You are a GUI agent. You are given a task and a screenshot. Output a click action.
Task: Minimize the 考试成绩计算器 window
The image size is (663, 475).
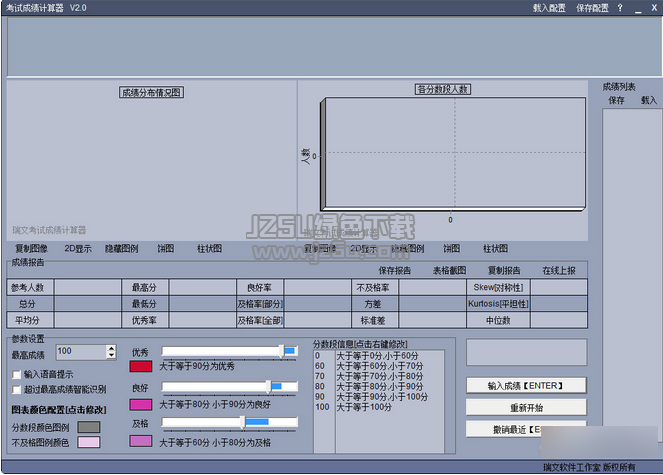pyautogui.click(x=638, y=8)
